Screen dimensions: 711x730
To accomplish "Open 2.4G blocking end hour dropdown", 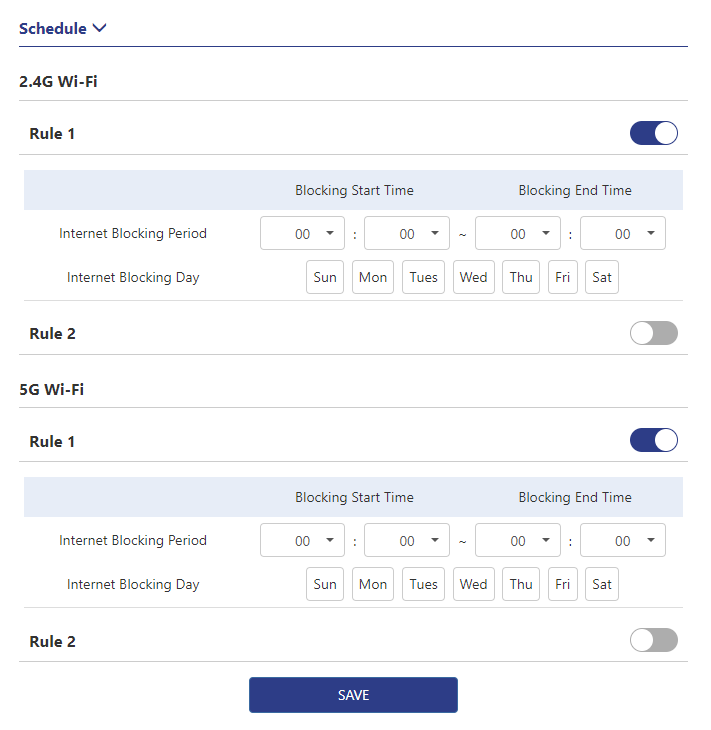I will (x=517, y=234).
